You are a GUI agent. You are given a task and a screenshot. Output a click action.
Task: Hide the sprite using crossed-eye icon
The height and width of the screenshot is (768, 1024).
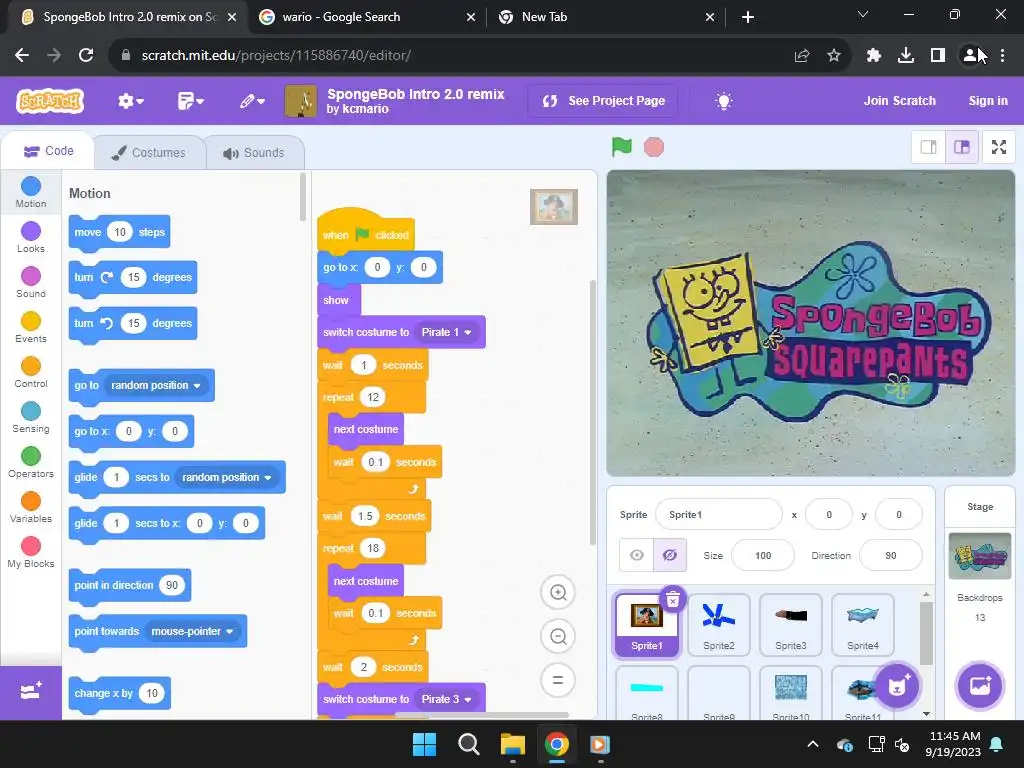click(669, 555)
